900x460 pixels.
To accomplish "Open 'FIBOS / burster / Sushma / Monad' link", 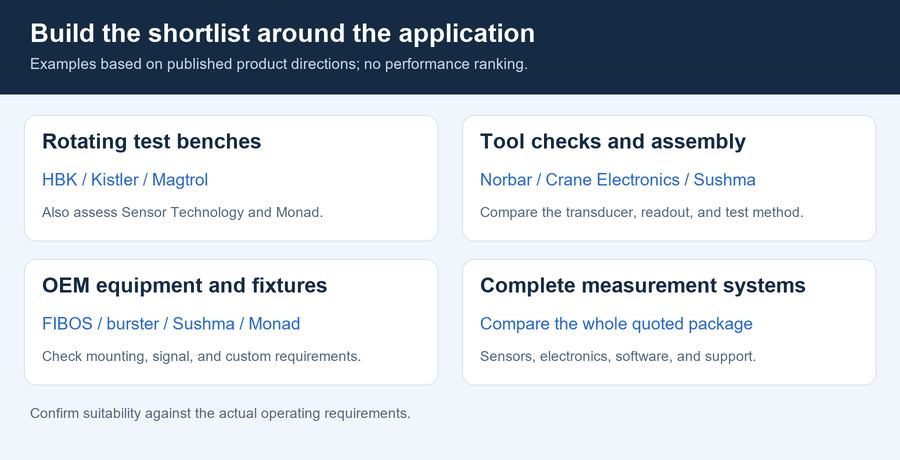I will [x=171, y=324].
